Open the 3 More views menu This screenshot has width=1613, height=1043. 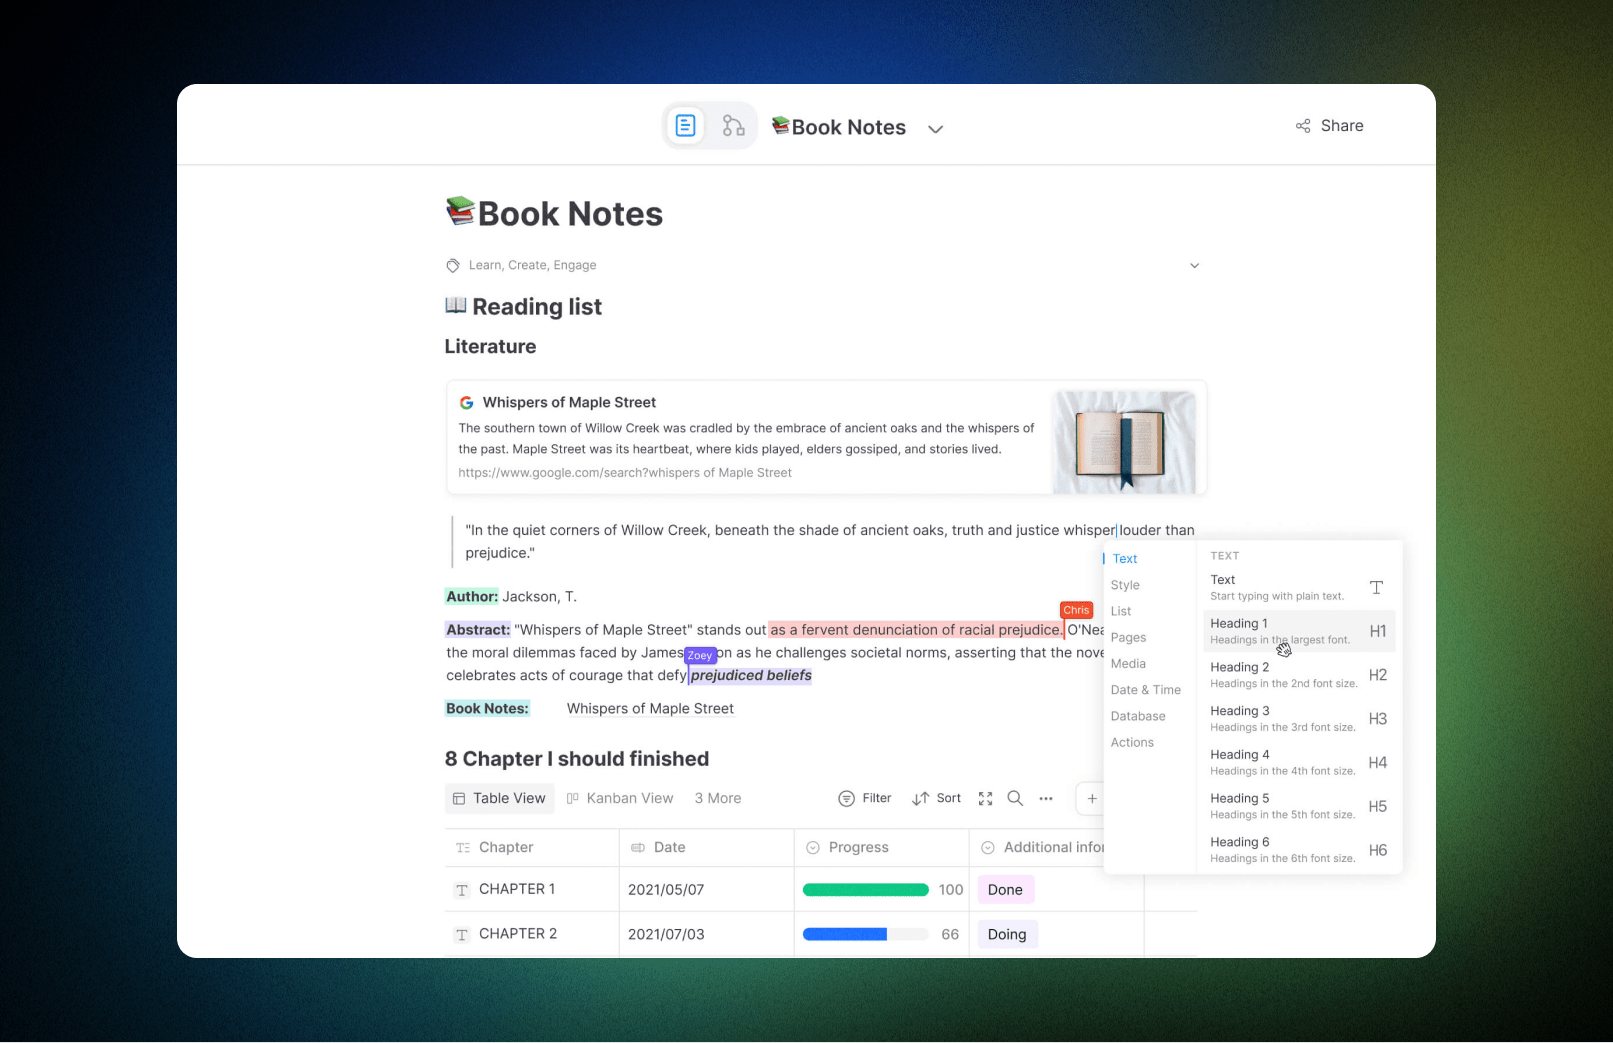point(718,798)
